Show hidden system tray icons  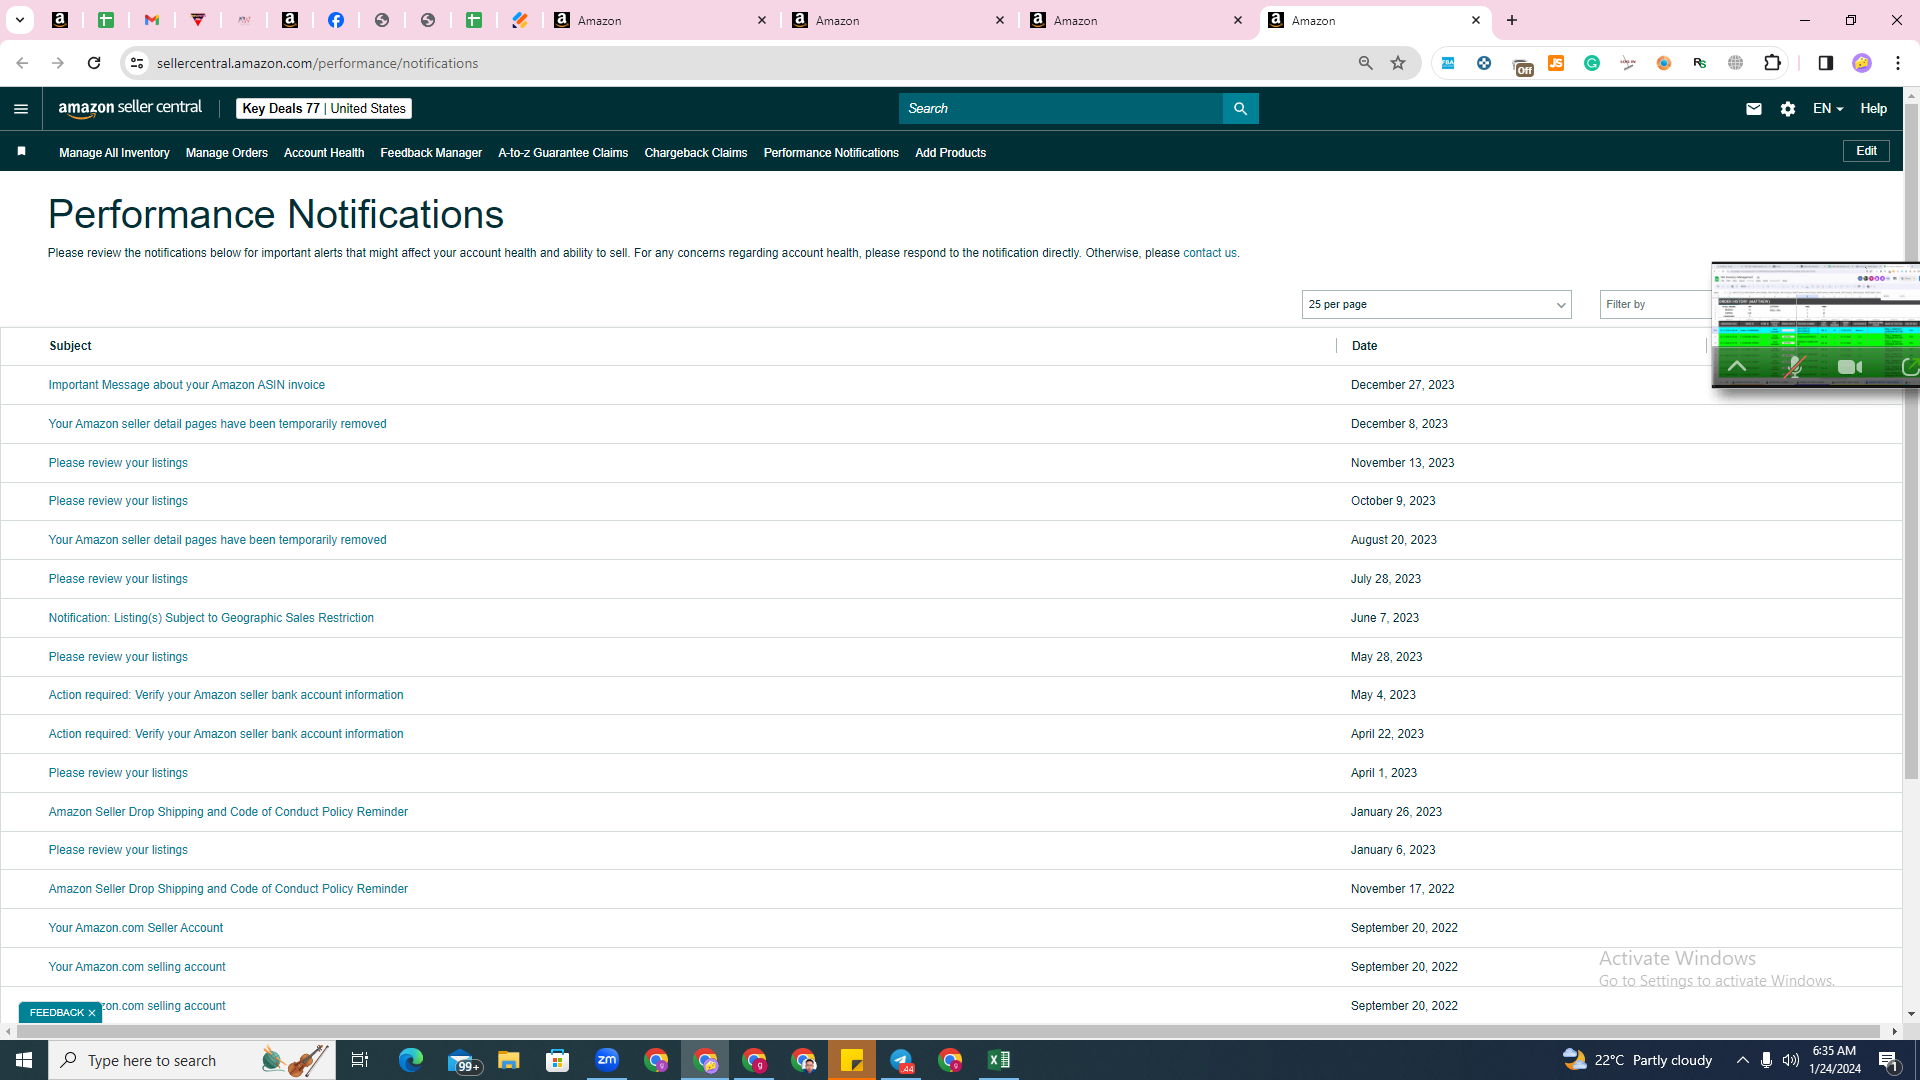pos(1742,1060)
